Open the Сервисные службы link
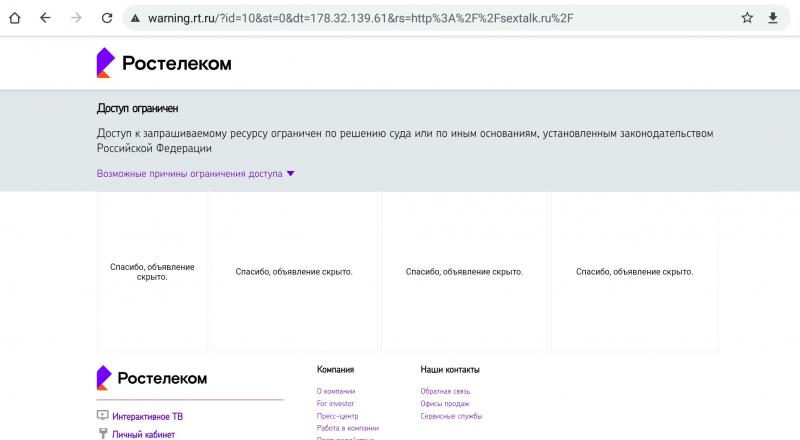Screen dimensions: 800x440 coord(451,416)
